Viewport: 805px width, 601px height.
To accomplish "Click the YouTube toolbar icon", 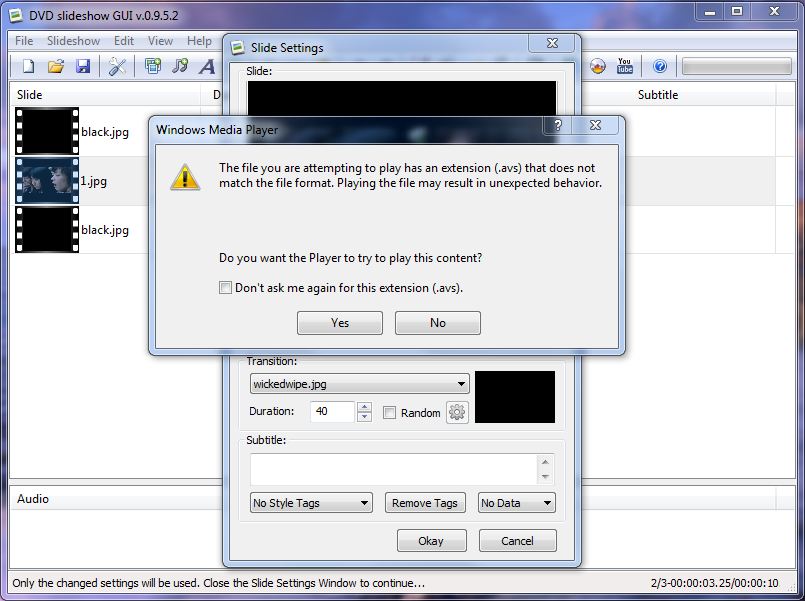I will point(625,66).
